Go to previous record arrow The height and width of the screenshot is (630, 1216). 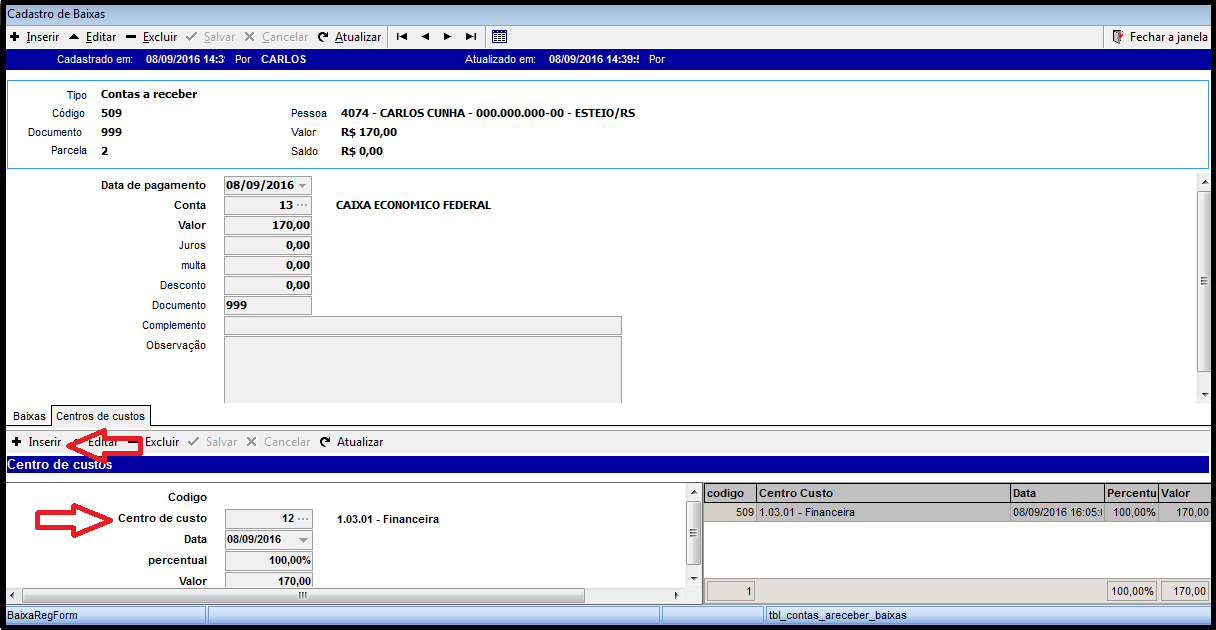tap(425, 37)
